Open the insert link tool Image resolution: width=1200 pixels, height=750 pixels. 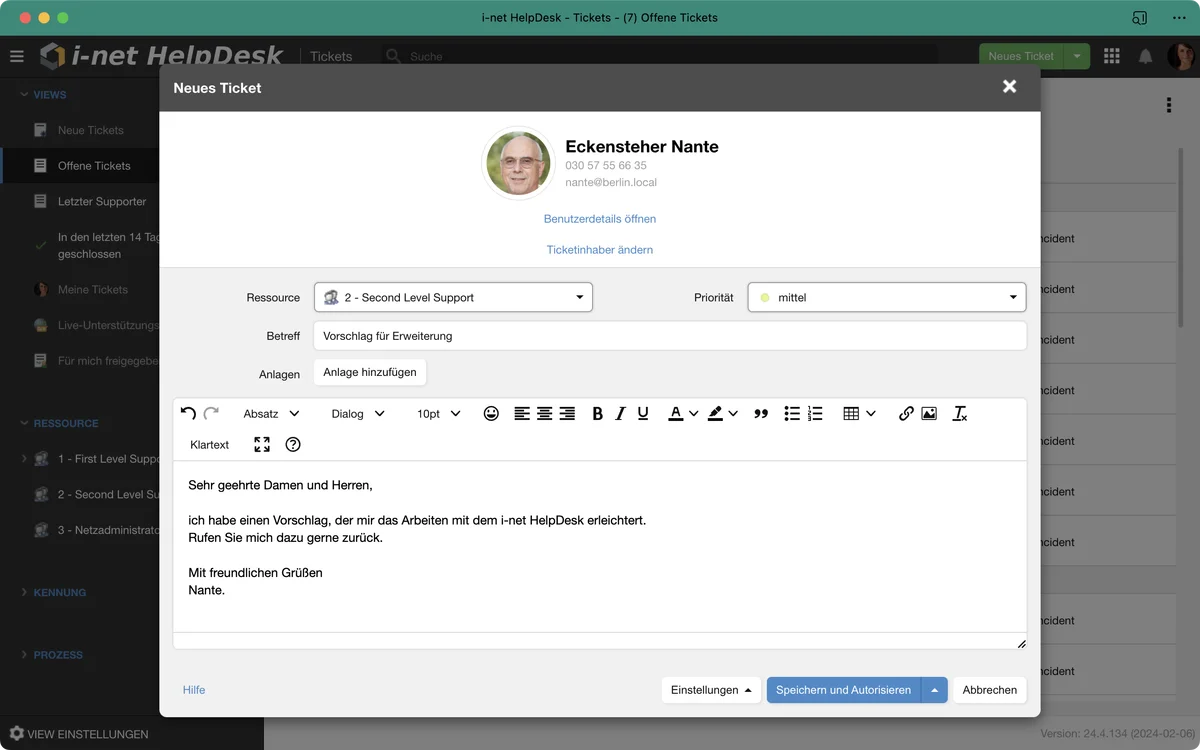pos(906,413)
